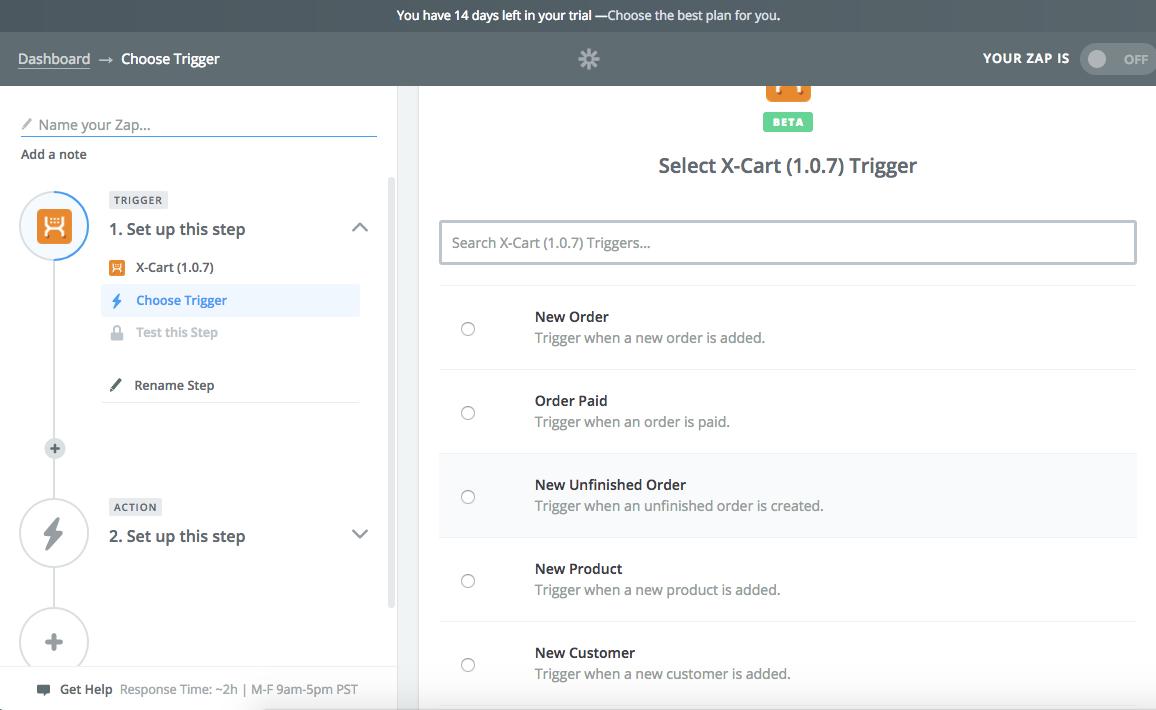Open the Choose Trigger substep

230,301
